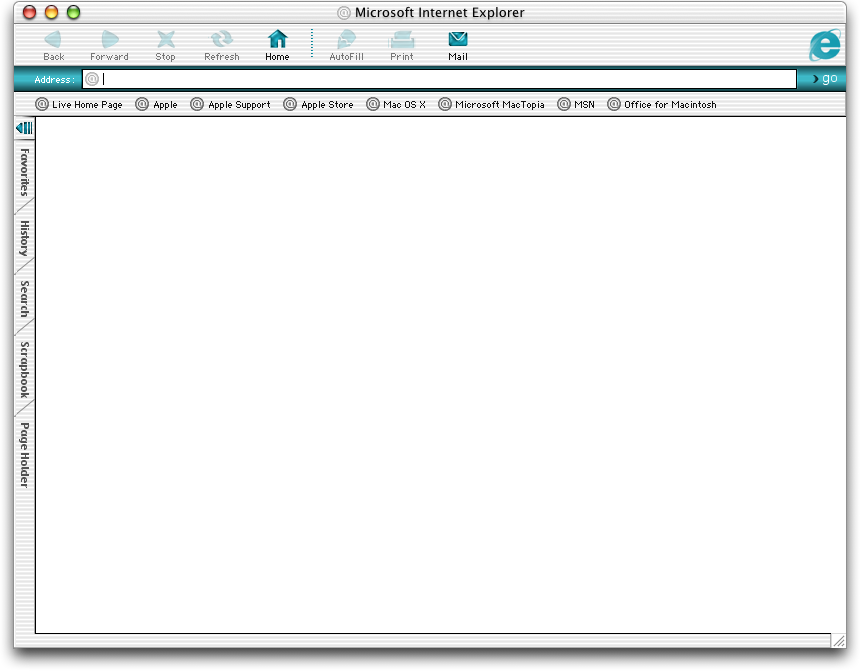Open the Apple favorites link
Viewport: 860px width, 671px height.
pos(156,104)
